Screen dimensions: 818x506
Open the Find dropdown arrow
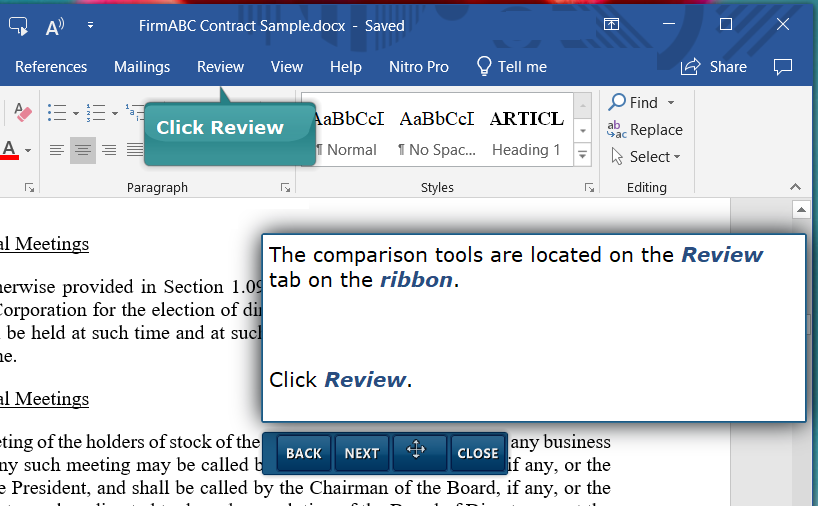[671, 102]
